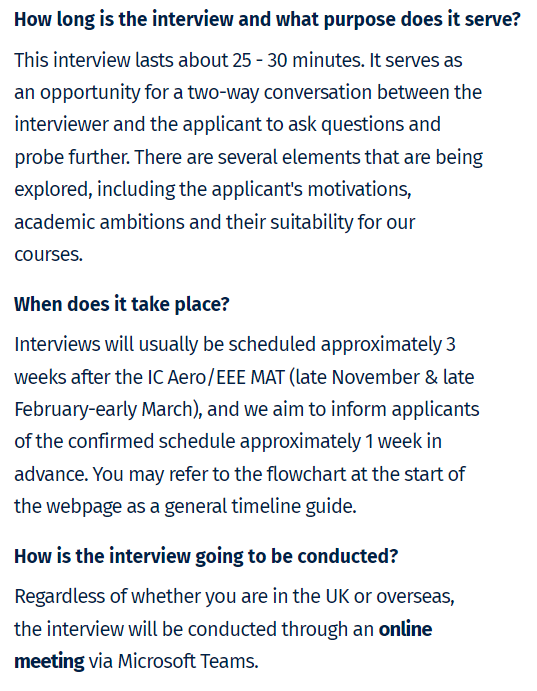Click the bold word "online"
This screenshot has width=537, height=691.
405,629
